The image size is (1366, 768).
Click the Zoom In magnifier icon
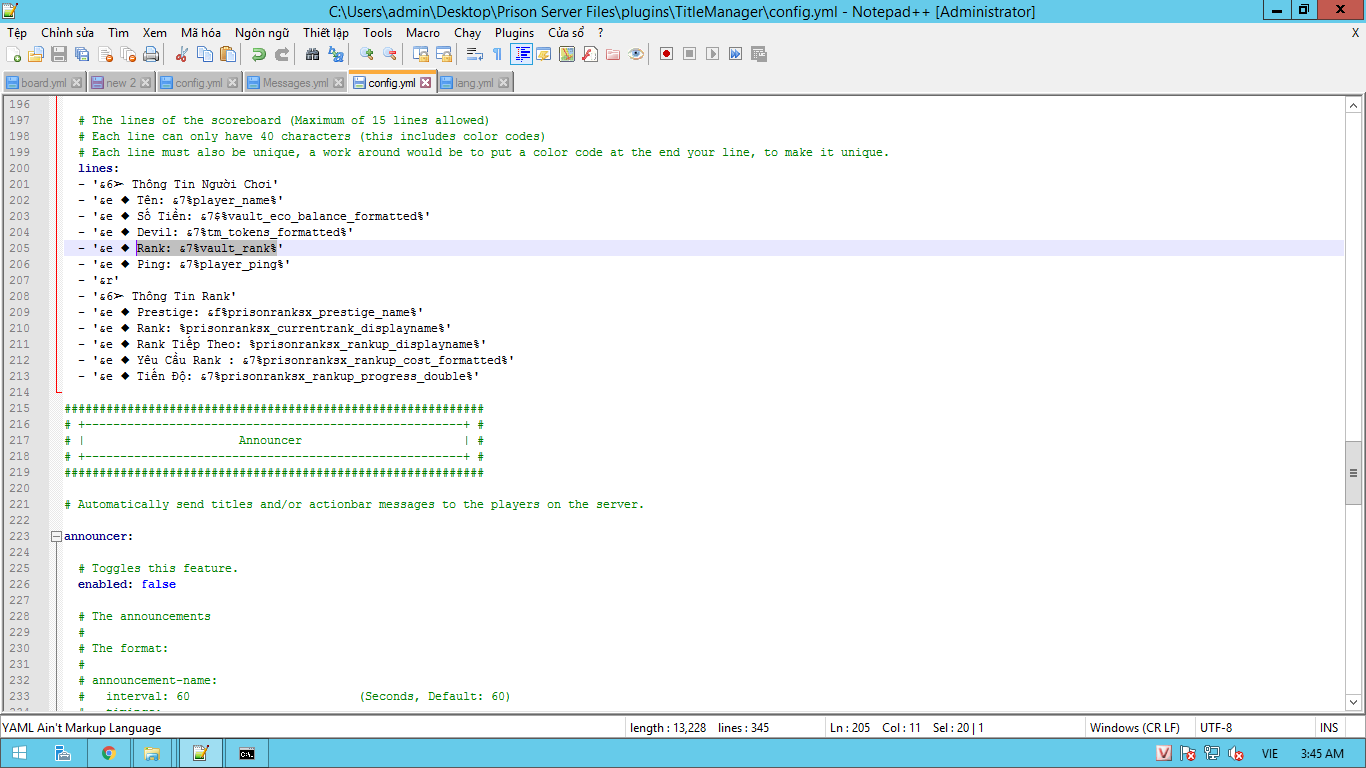point(367,54)
